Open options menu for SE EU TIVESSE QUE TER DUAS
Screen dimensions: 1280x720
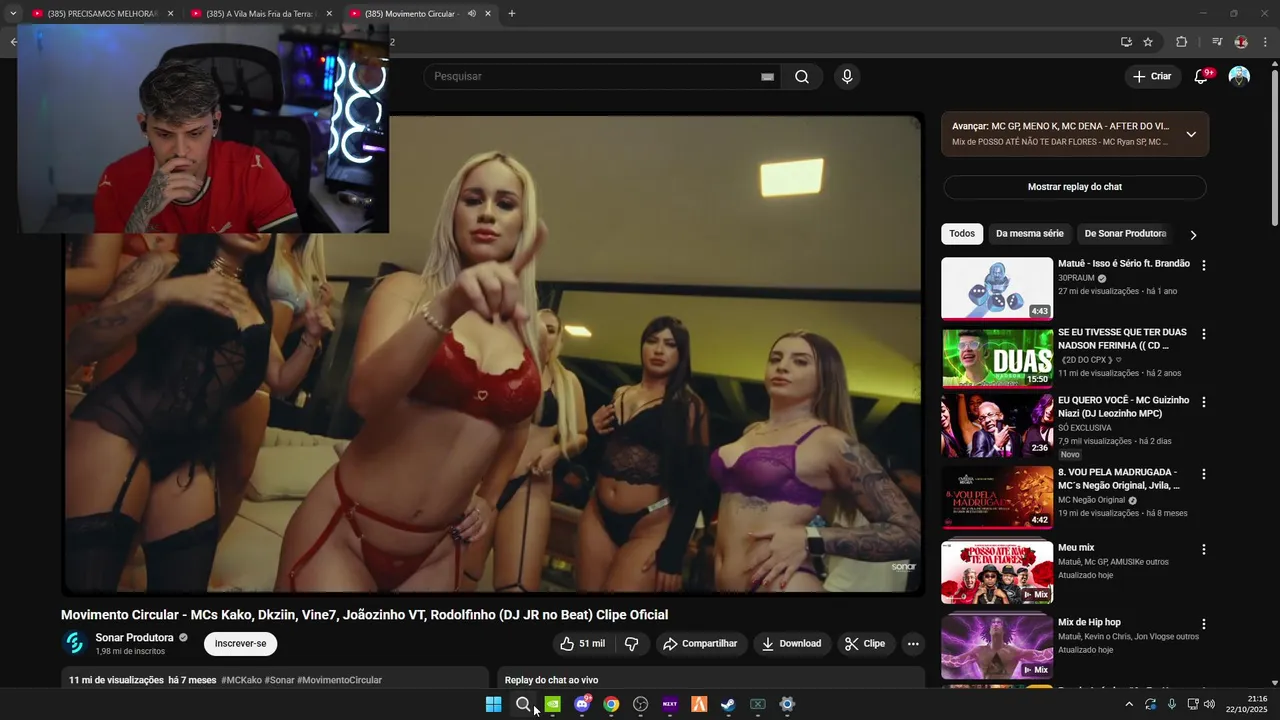click(1203, 334)
